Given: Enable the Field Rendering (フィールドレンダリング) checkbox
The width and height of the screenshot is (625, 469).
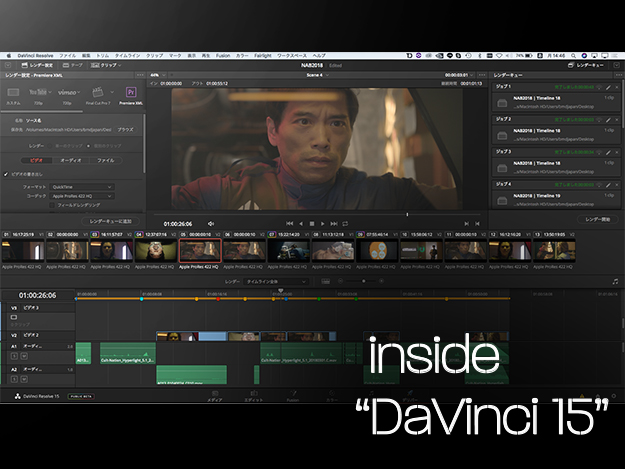Looking at the screenshot, I should [x=52, y=205].
